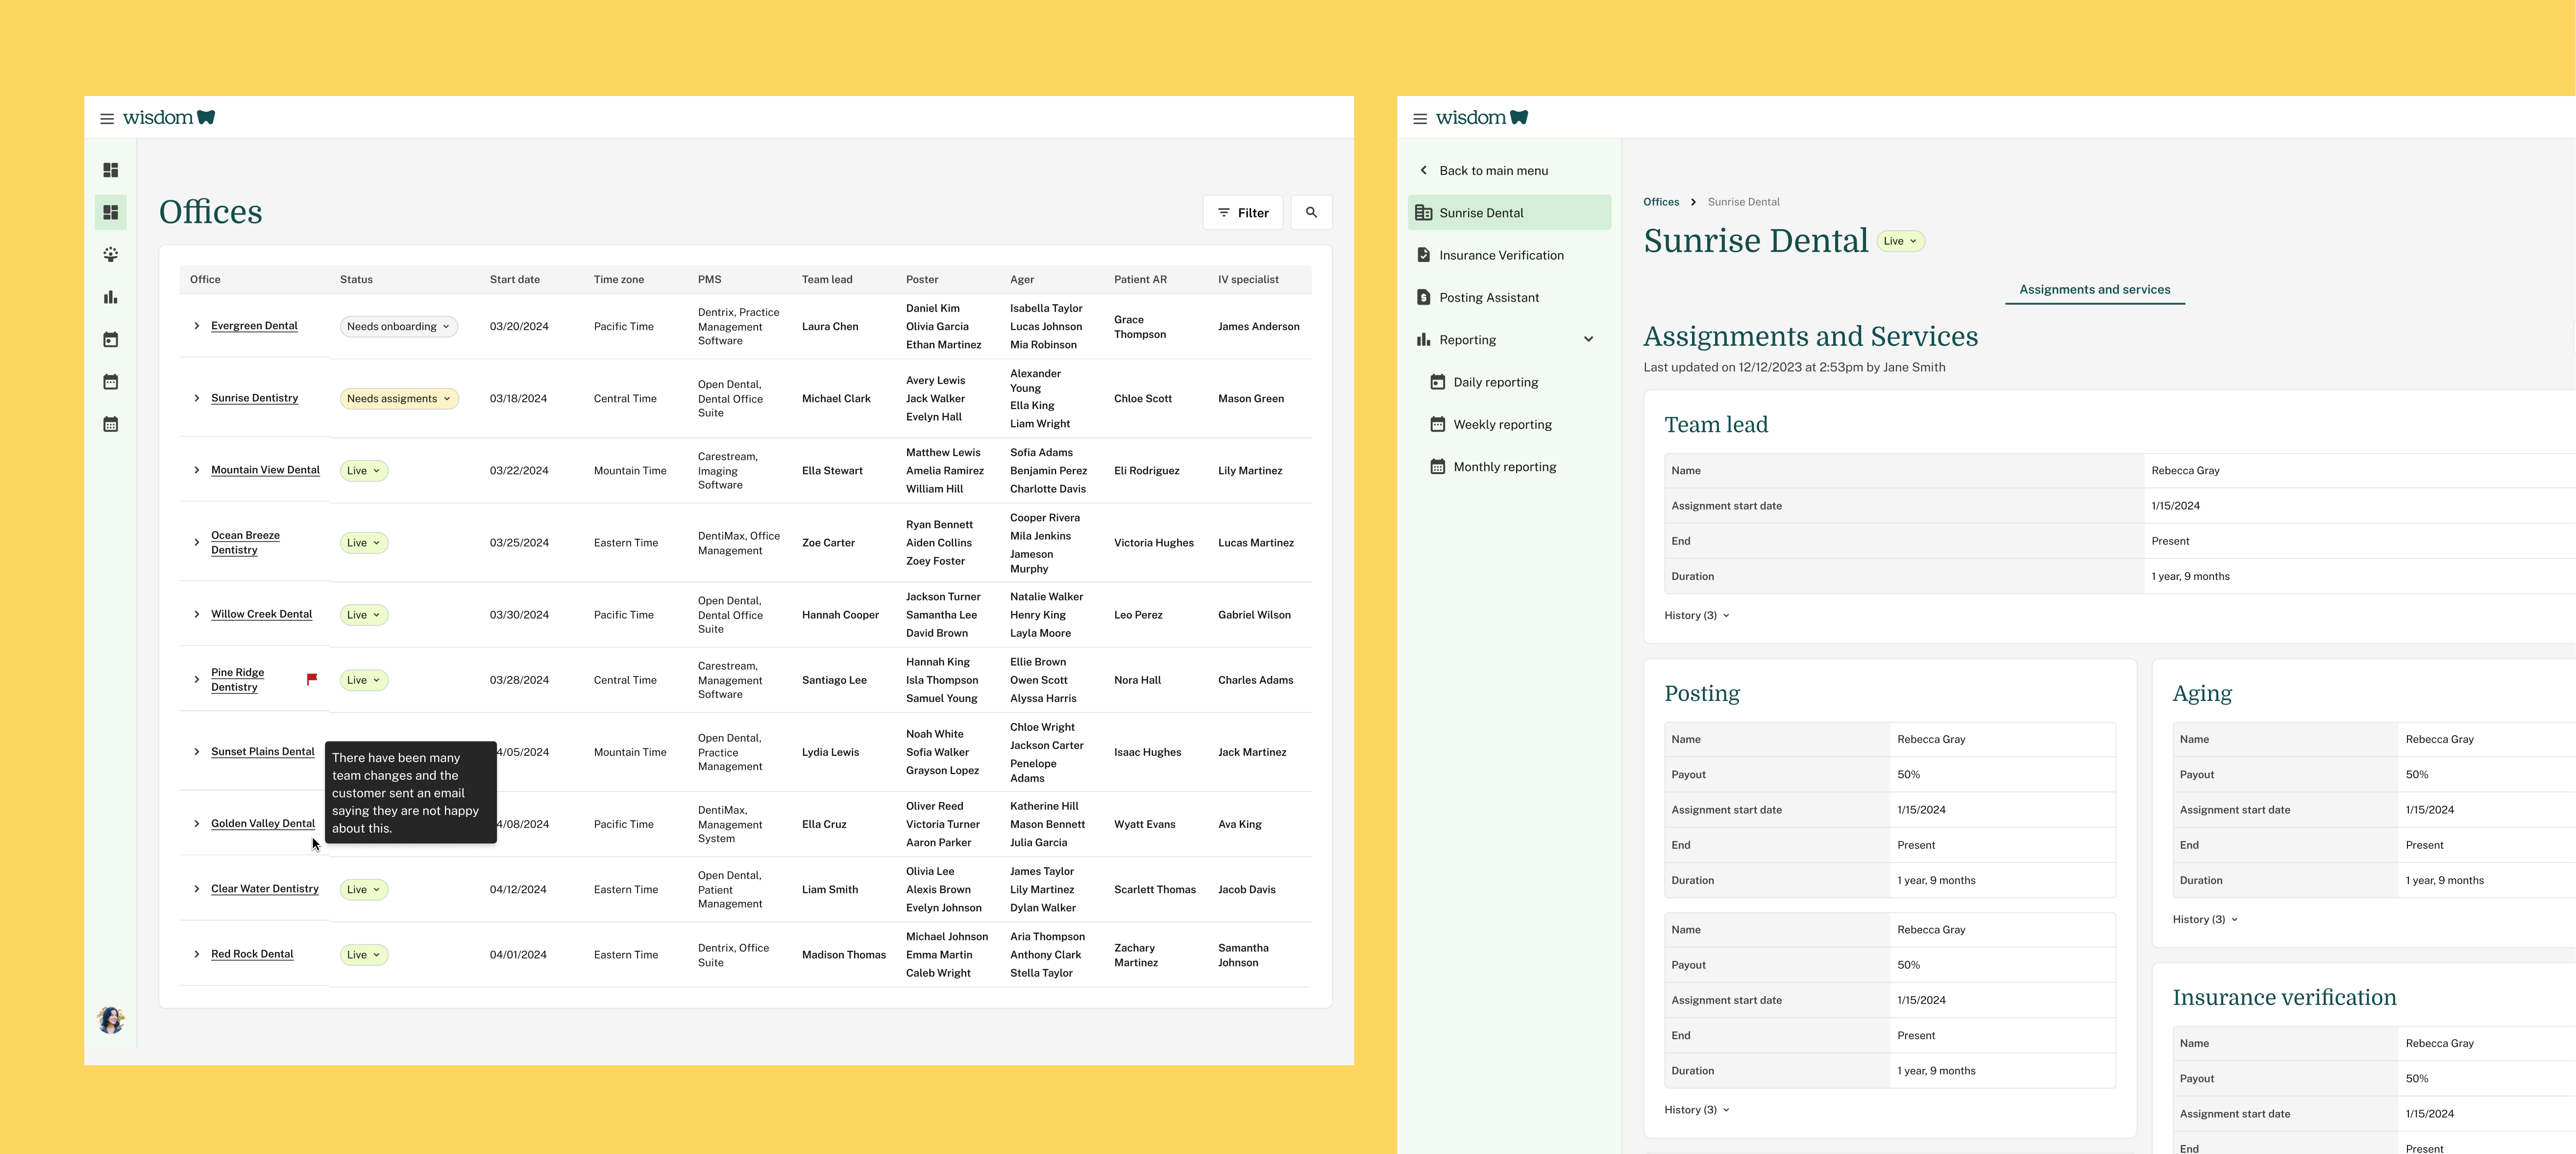The image size is (2576, 1154).
Task: Toggle Needs assigments status for Sunrise Dentistry
Action: point(399,398)
